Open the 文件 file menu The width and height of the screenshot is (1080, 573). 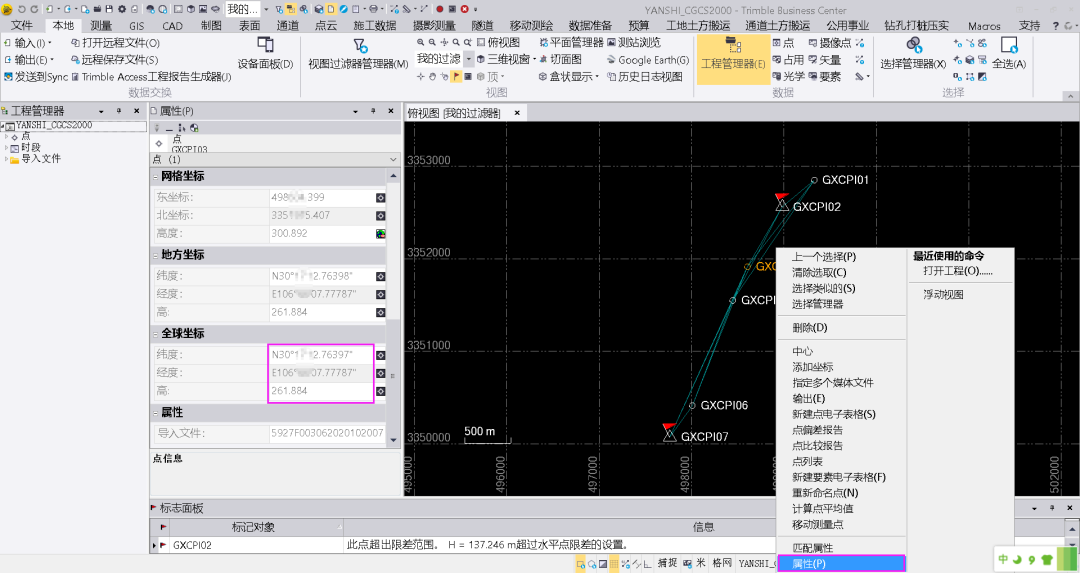[x=22, y=25]
